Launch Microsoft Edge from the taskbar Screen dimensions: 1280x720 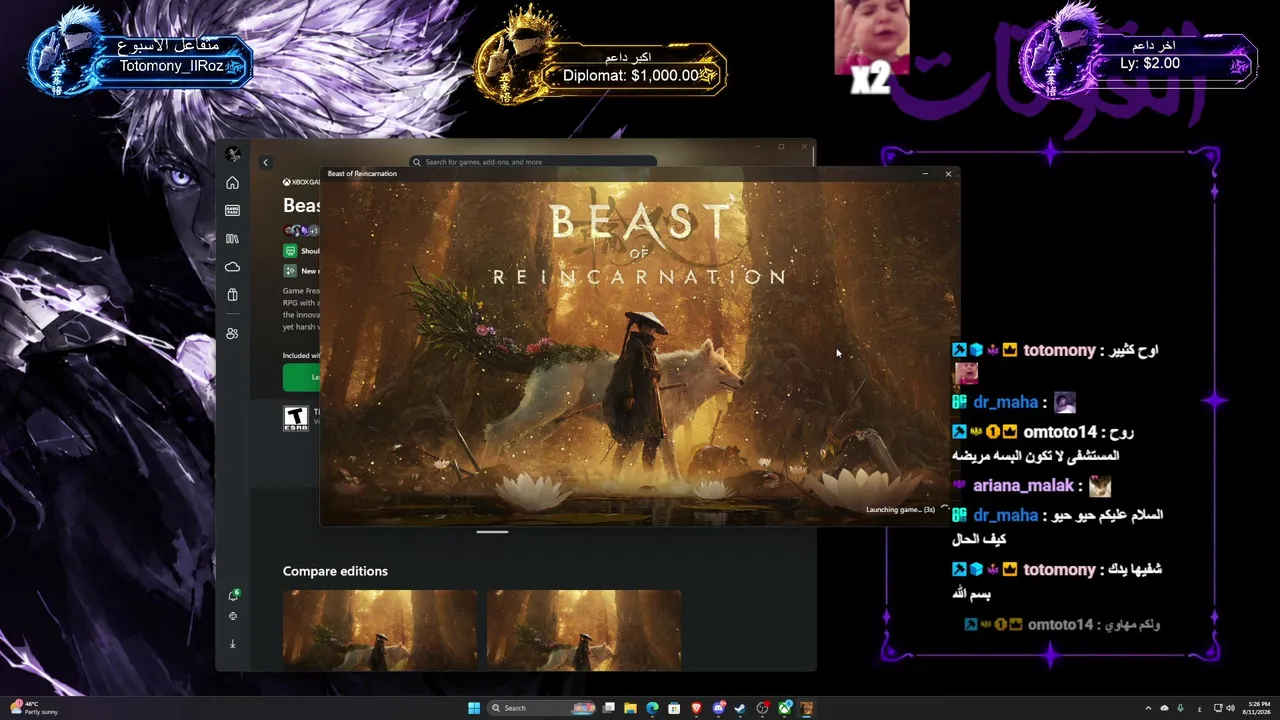[x=653, y=708]
